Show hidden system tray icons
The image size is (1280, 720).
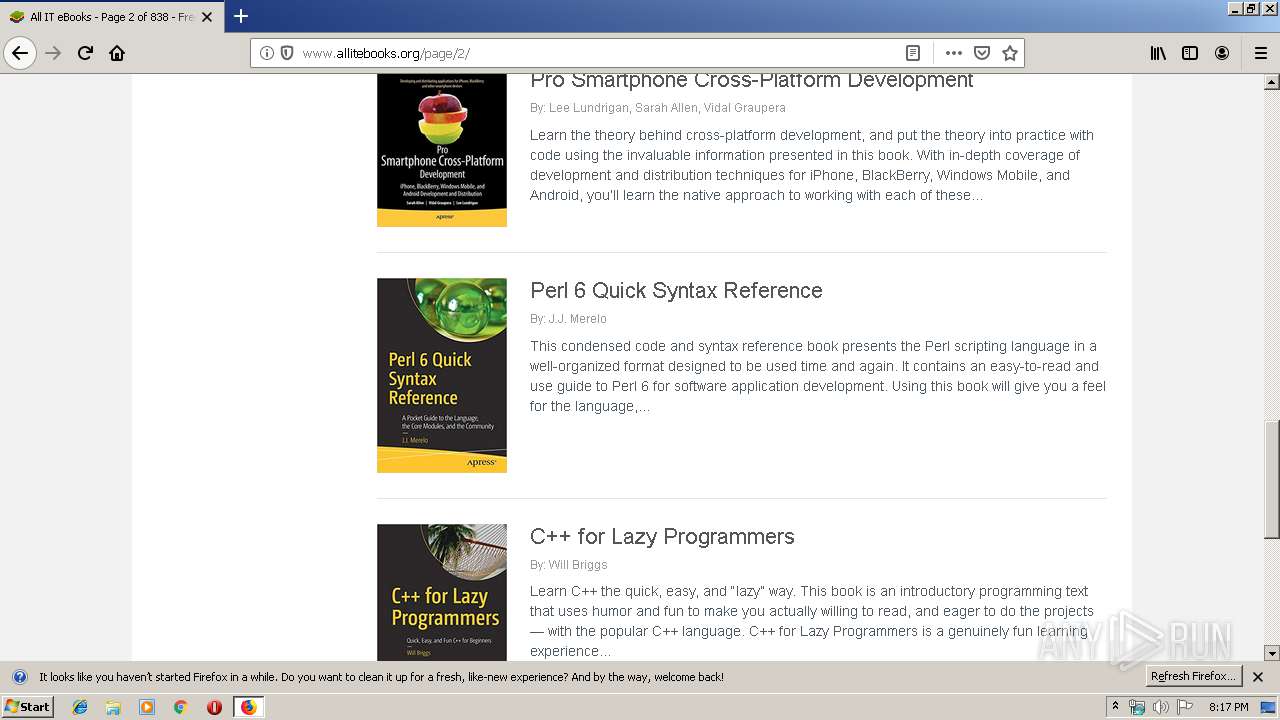tap(1116, 707)
